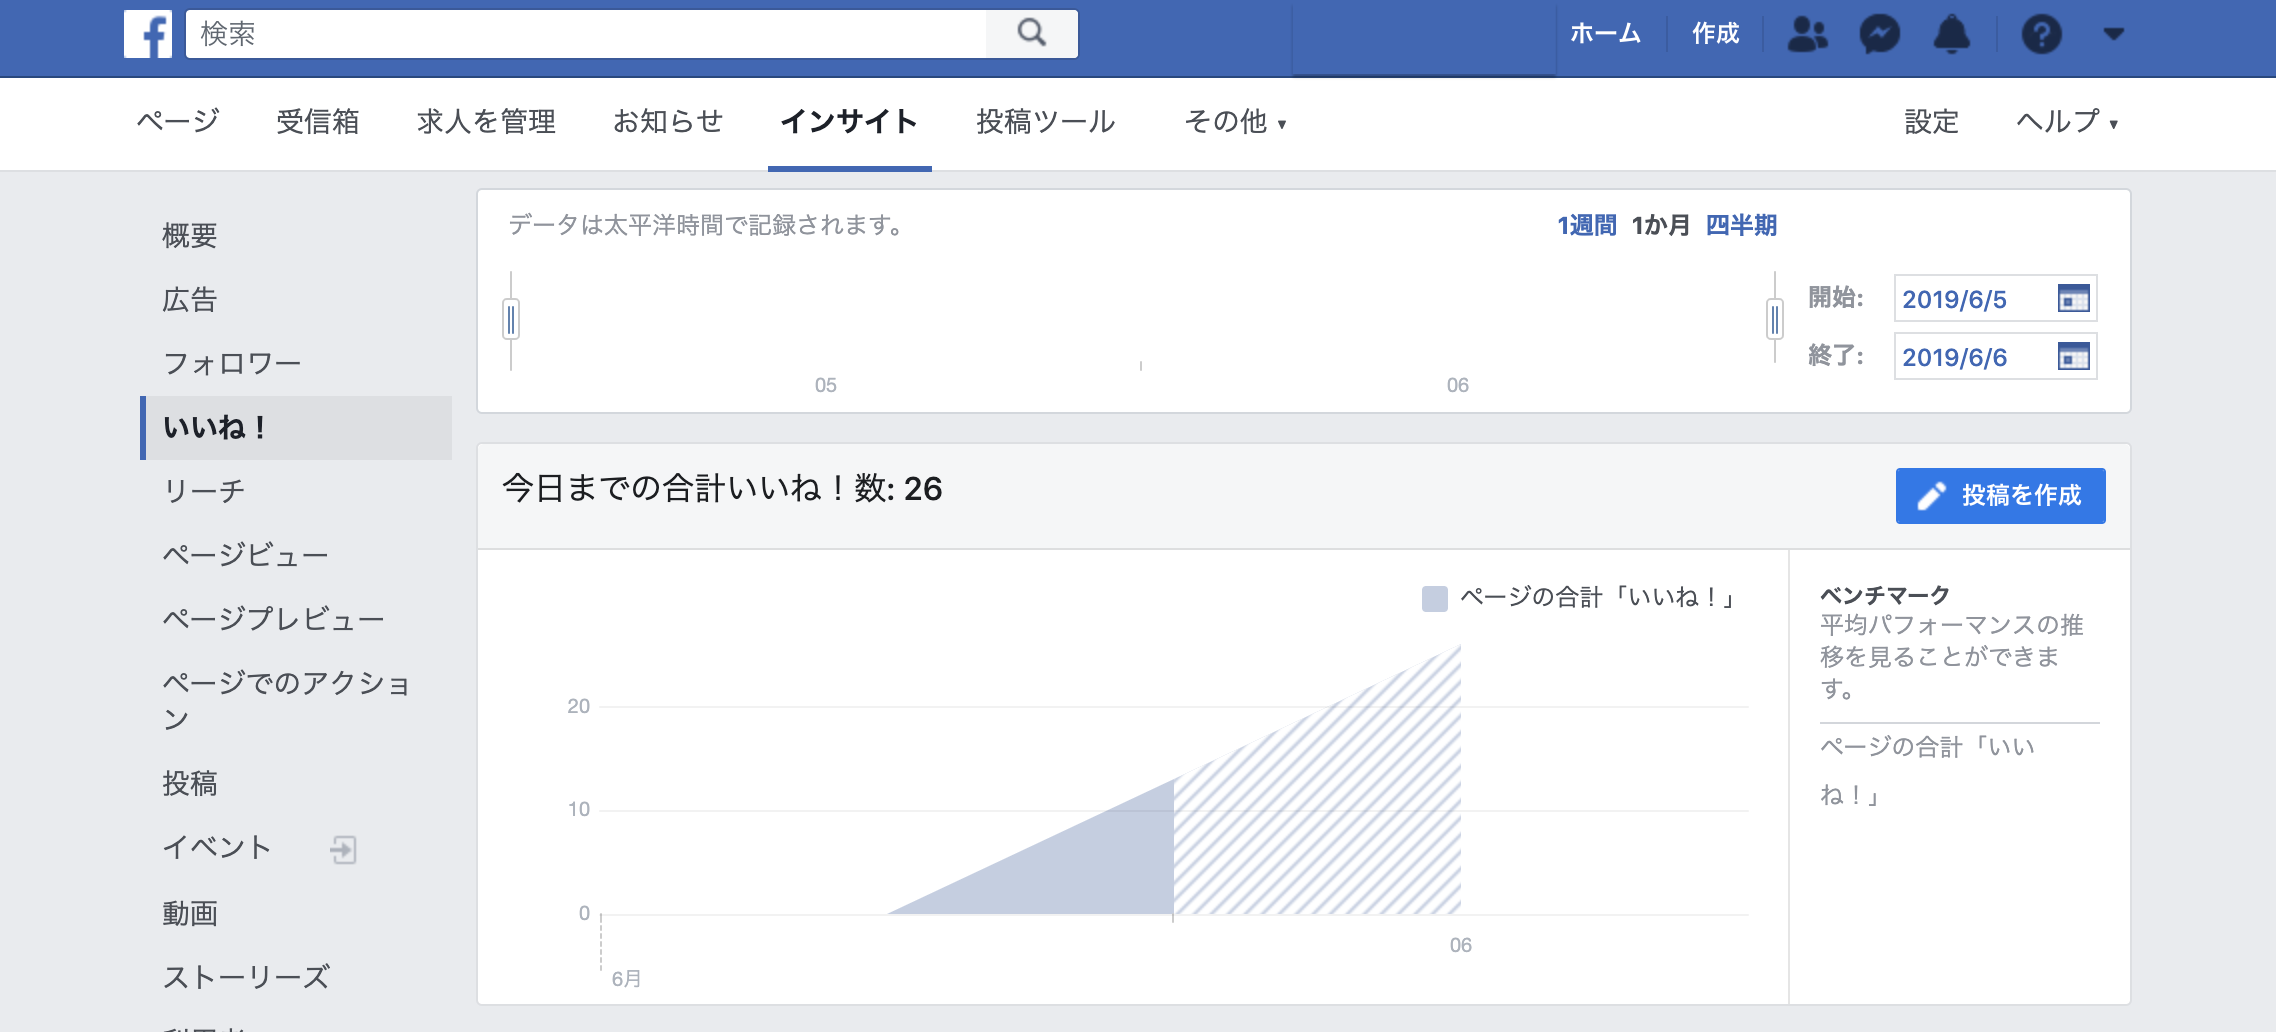Select イベント in the sidebar
The height and width of the screenshot is (1032, 2276).
[x=217, y=847]
